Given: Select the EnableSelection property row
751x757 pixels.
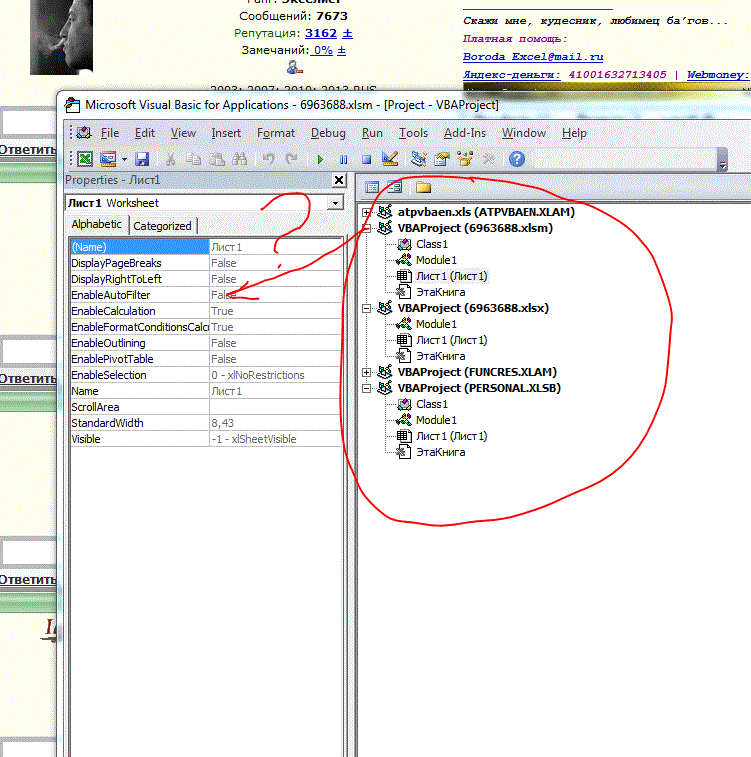Looking at the screenshot, I should 206,375.
